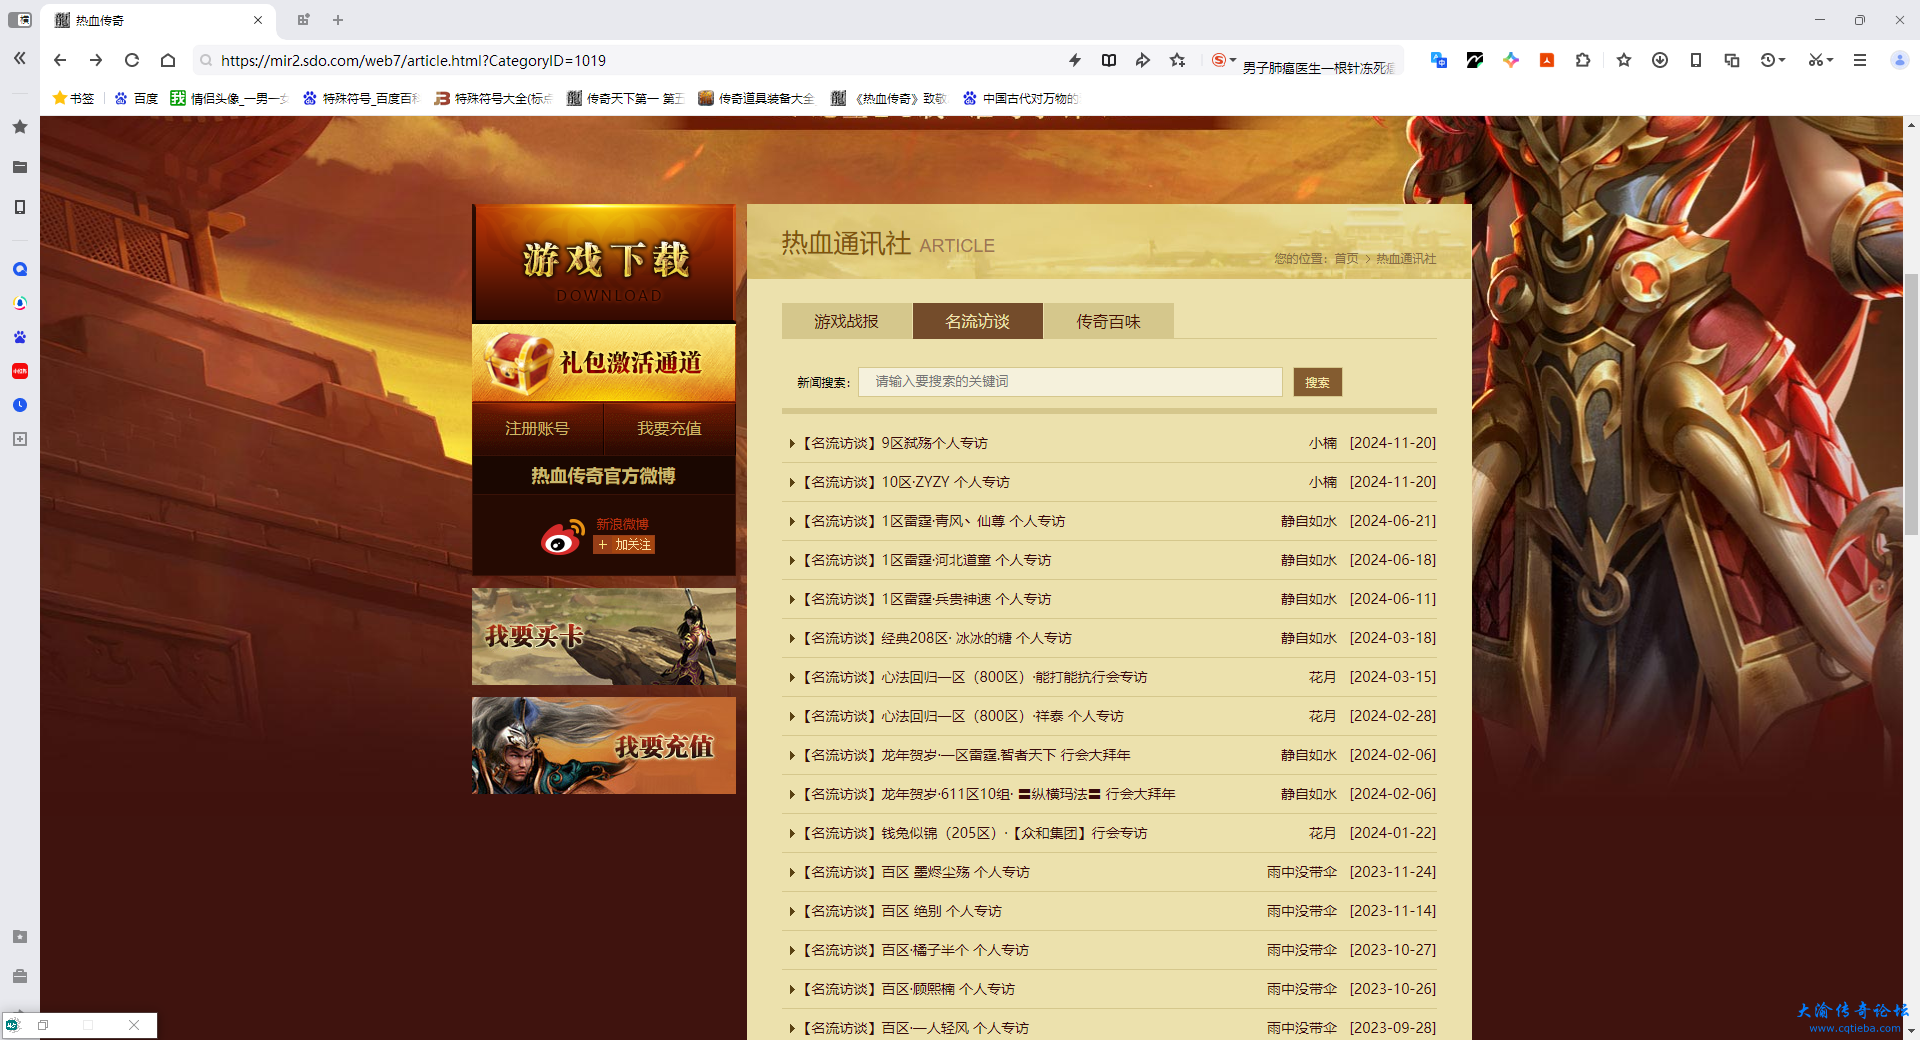Click the 首页 breadcrumb link

coord(1346,259)
